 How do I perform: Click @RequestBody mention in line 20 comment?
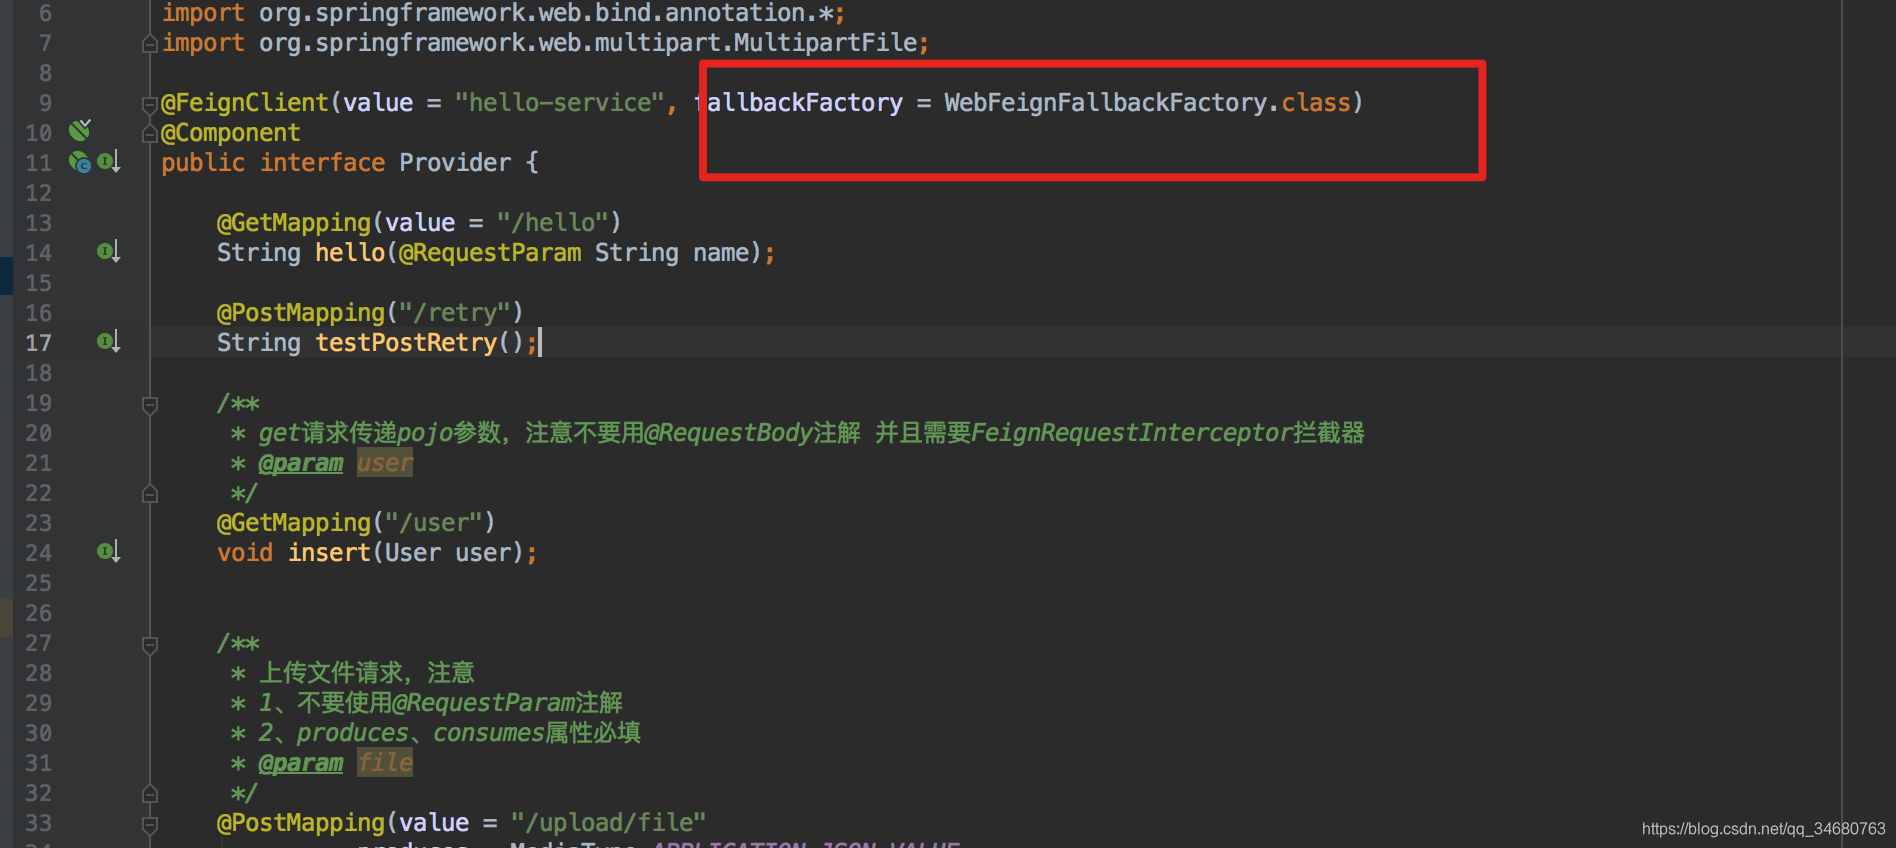pos(728,433)
